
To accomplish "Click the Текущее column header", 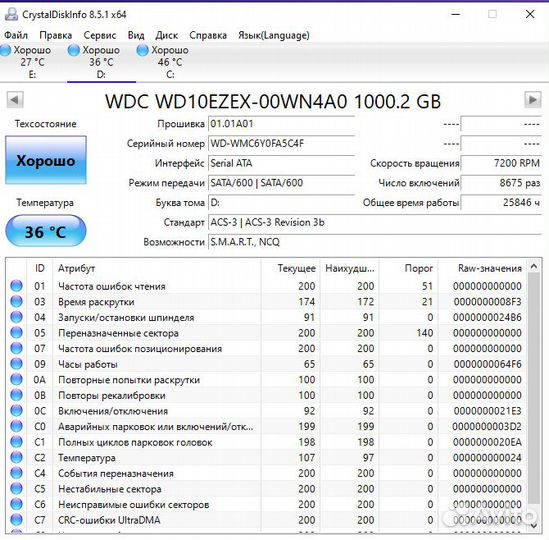I will 290,268.
